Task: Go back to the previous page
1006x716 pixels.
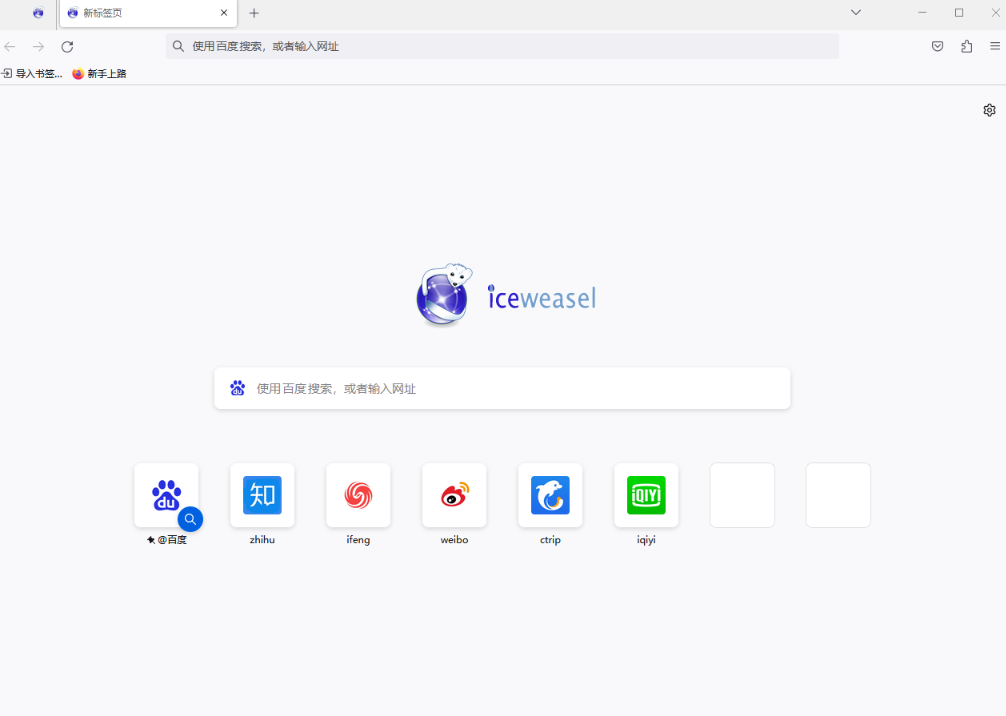Action: pyautogui.click(x=10, y=46)
